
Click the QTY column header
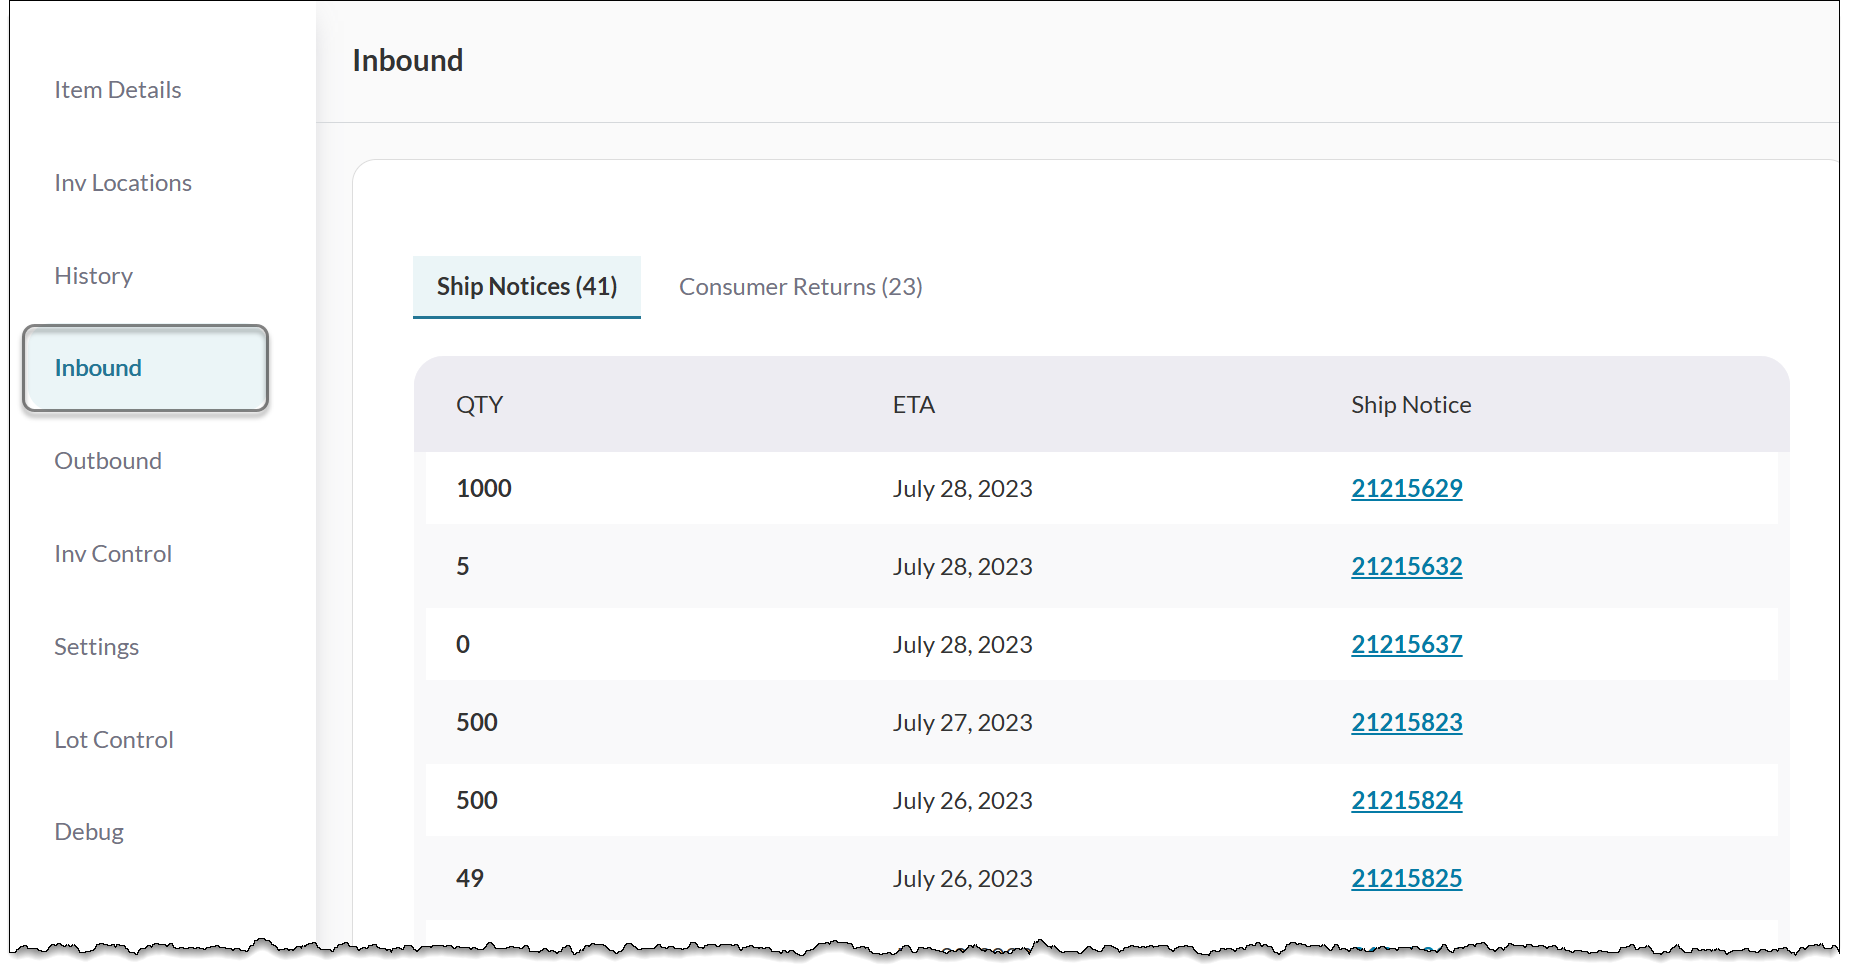coord(479,405)
